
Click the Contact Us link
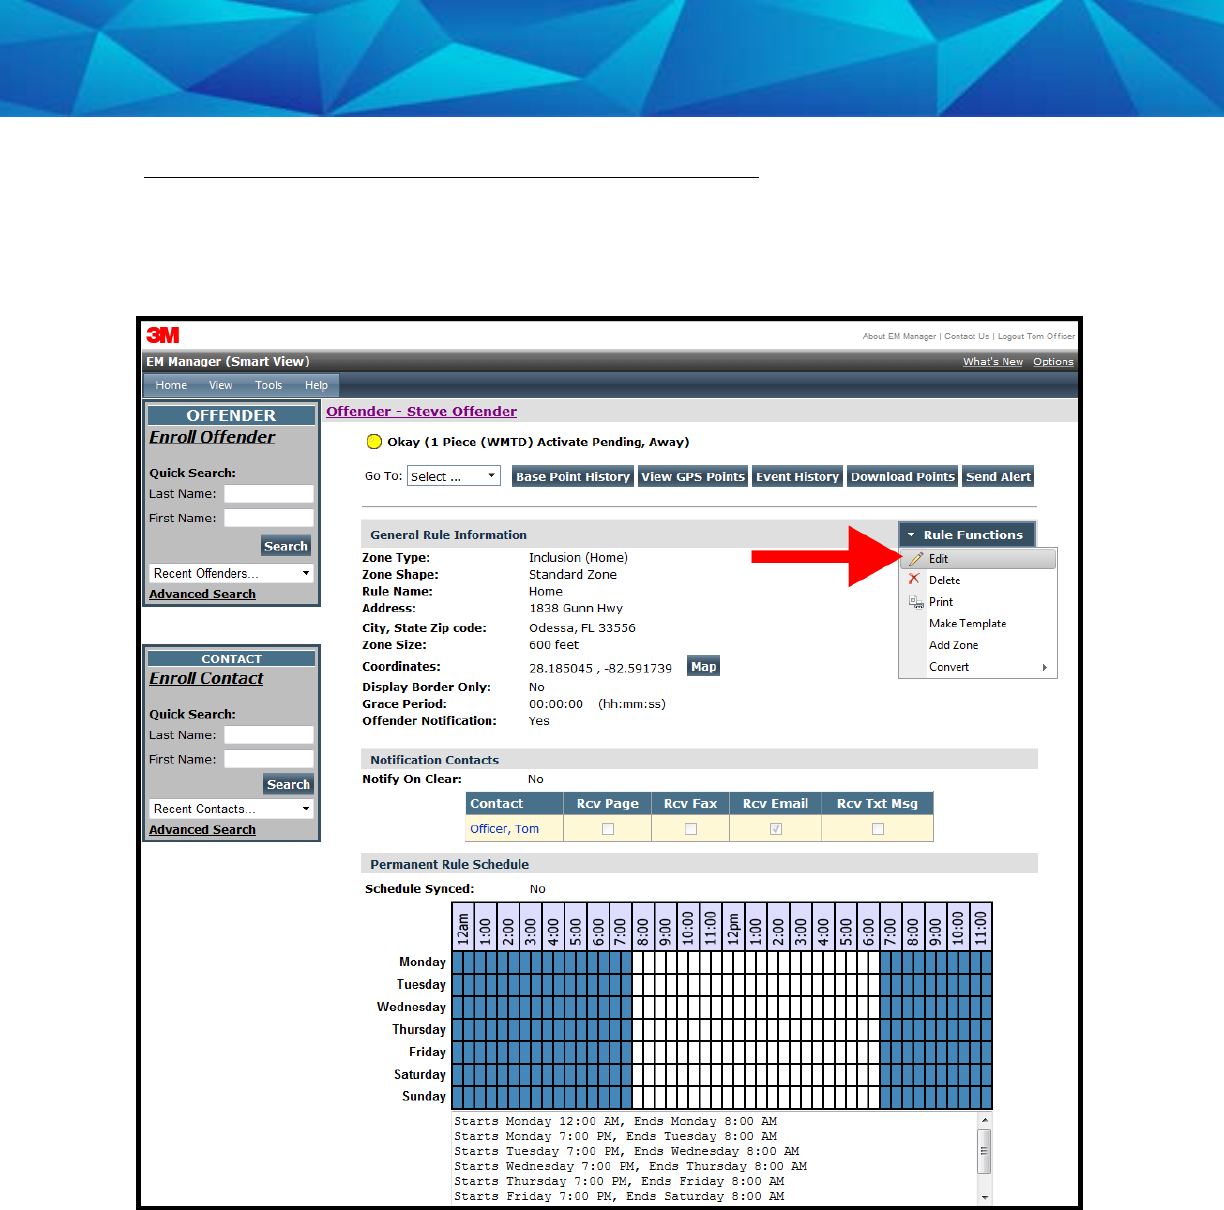pos(966,336)
